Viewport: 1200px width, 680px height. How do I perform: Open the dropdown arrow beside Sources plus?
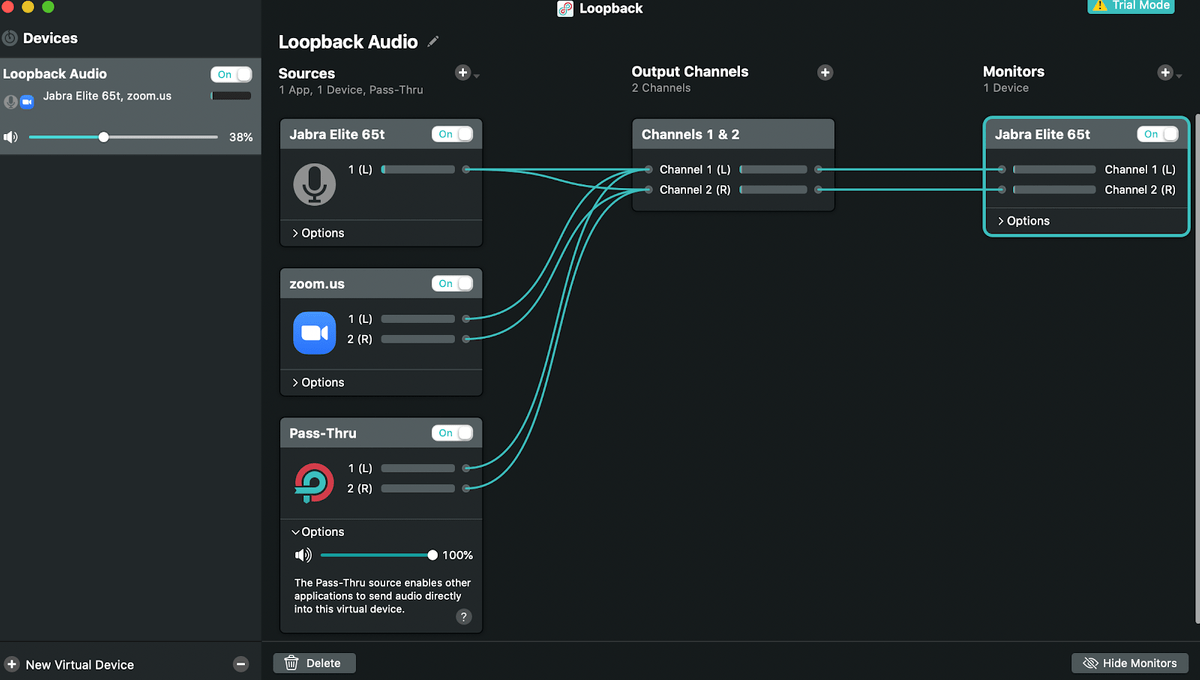pos(478,75)
